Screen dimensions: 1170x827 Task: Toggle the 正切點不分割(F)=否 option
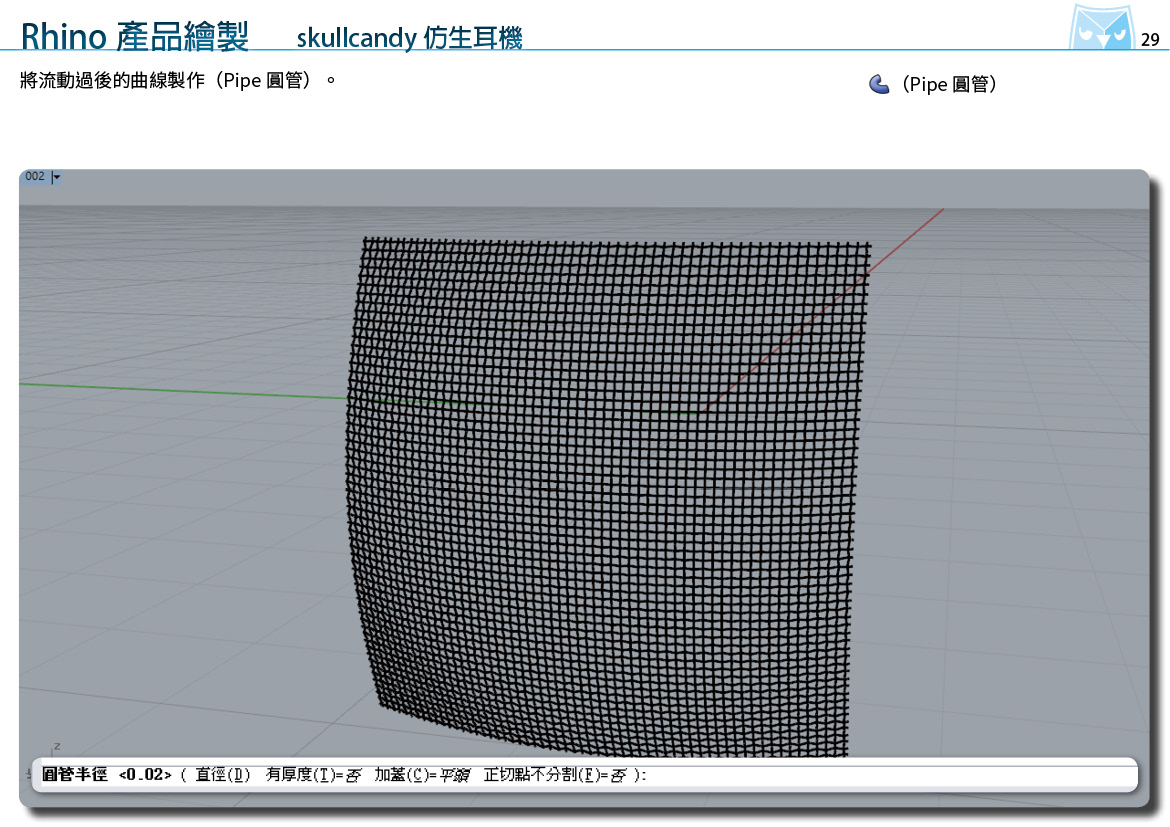pyautogui.click(x=555, y=775)
